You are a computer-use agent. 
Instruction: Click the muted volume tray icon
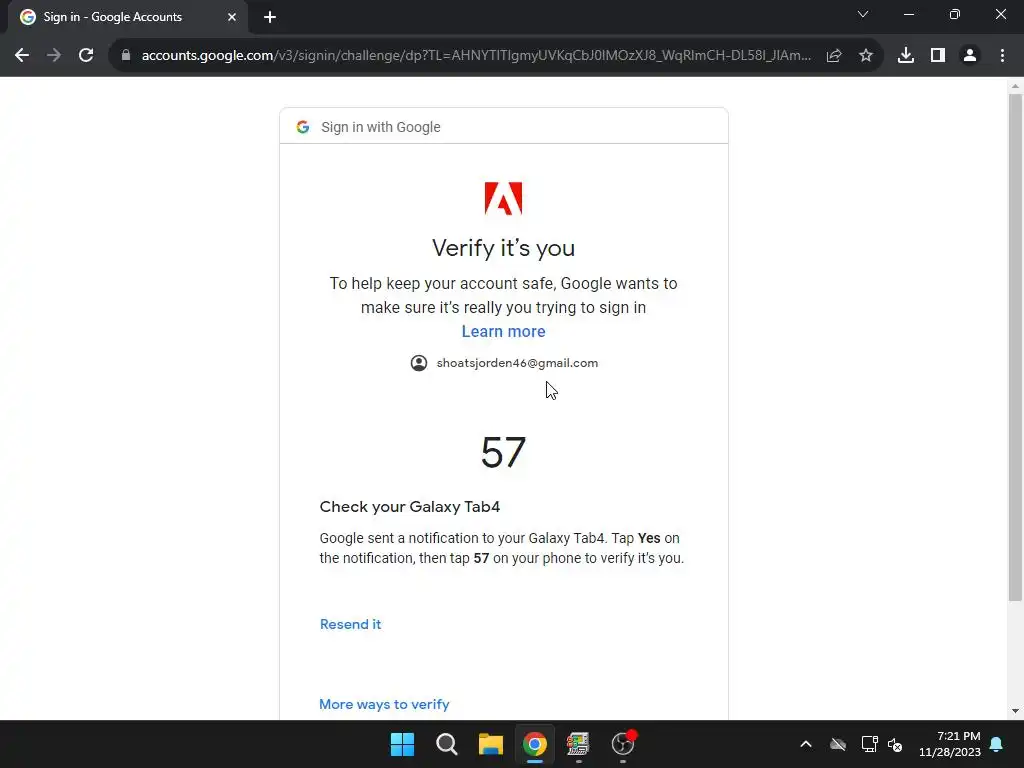point(895,744)
